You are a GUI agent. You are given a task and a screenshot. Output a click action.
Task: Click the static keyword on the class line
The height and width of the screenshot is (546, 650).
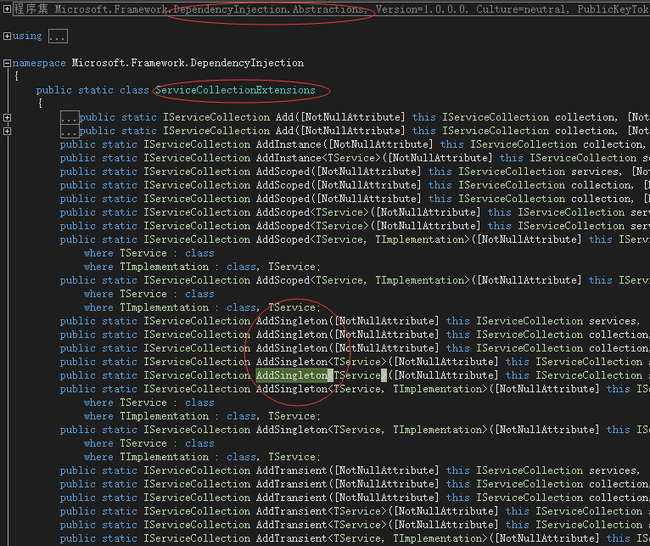(x=96, y=90)
